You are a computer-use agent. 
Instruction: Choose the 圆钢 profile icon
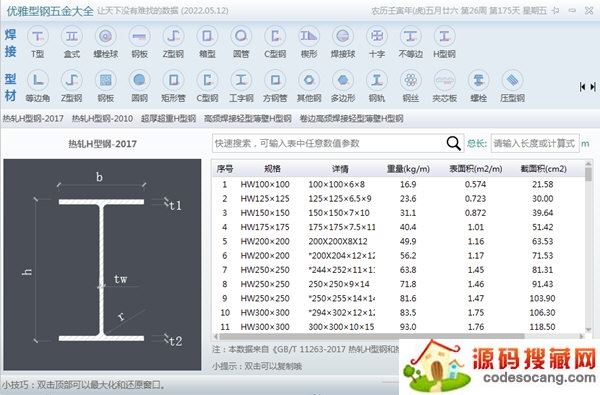tap(139, 80)
